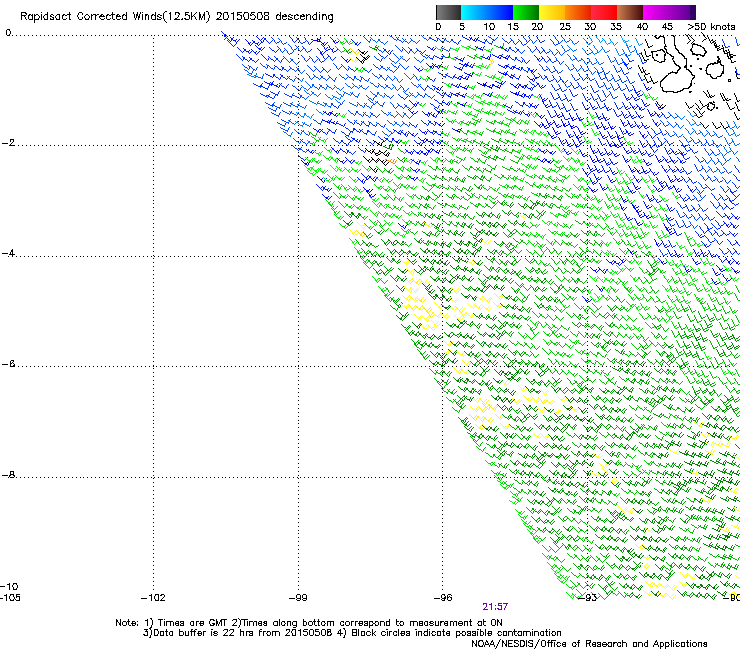Screen dimensions: 740x650
Task: Click the '-96' longitude axis label
Action: point(443,598)
